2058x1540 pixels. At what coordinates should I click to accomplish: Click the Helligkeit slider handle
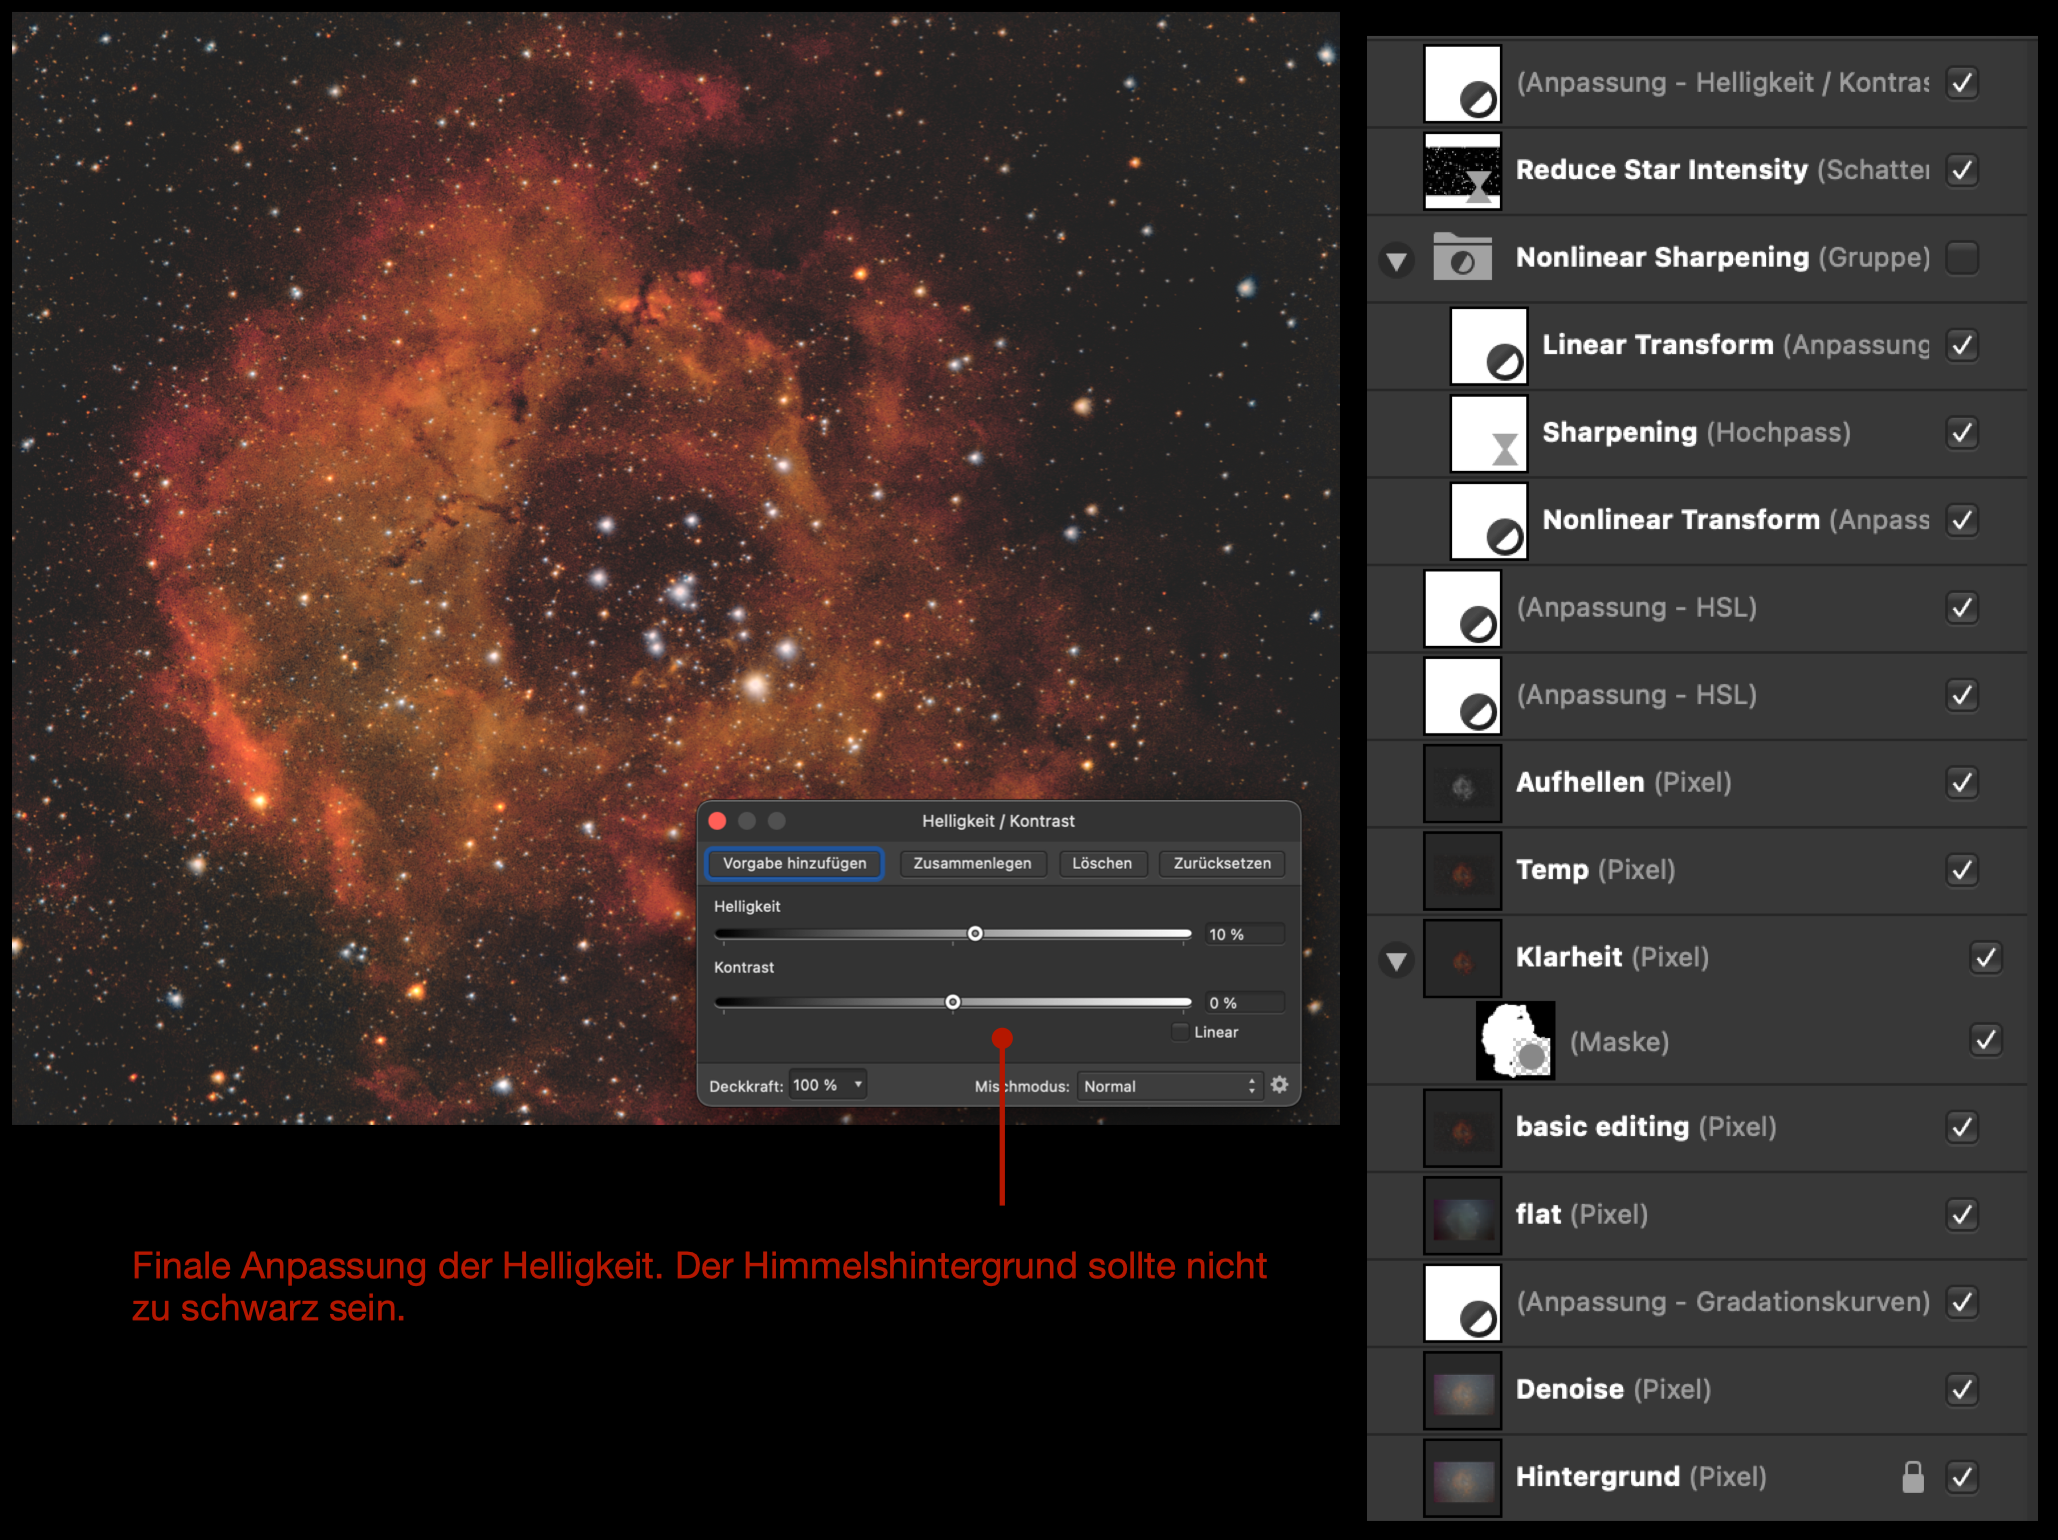[975, 934]
